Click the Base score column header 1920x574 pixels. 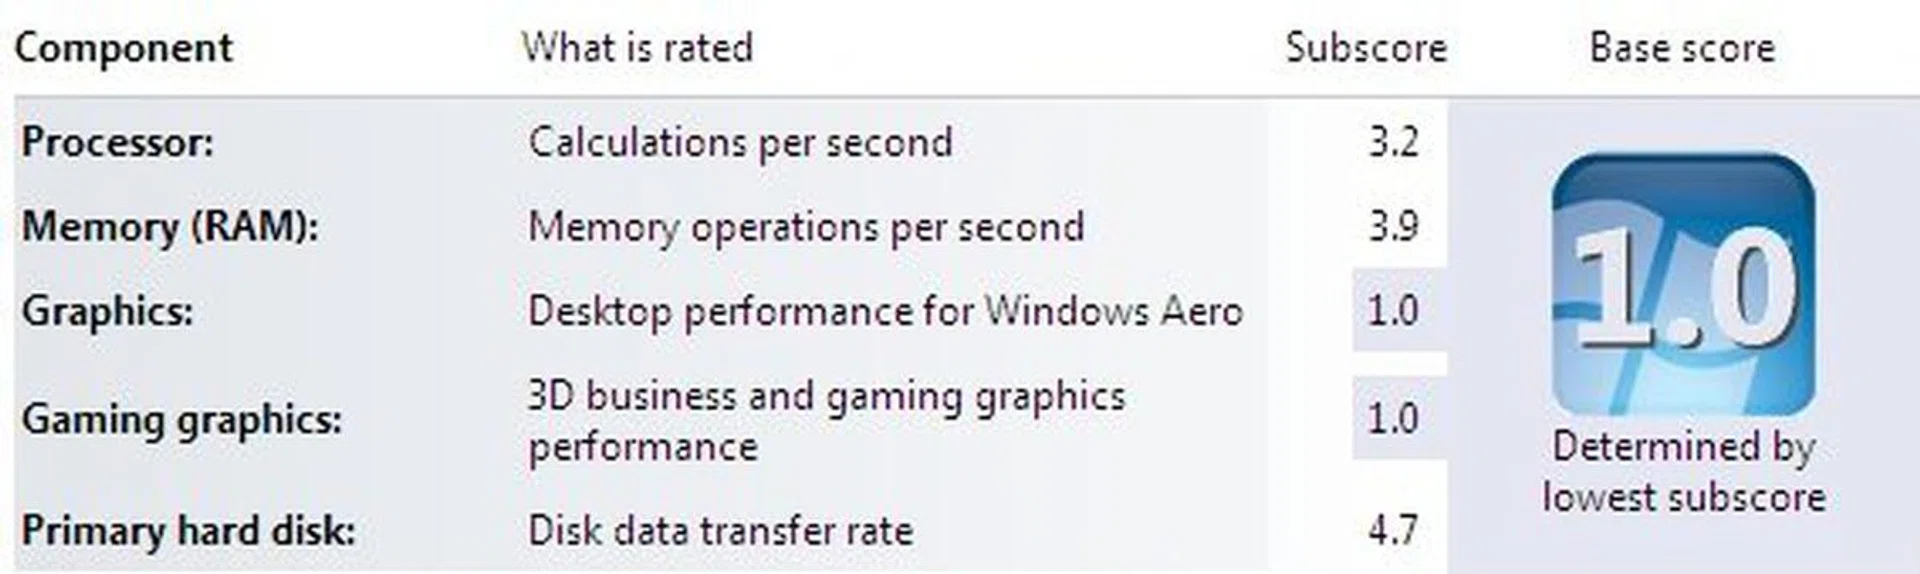pyautogui.click(x=1682, y=48)
